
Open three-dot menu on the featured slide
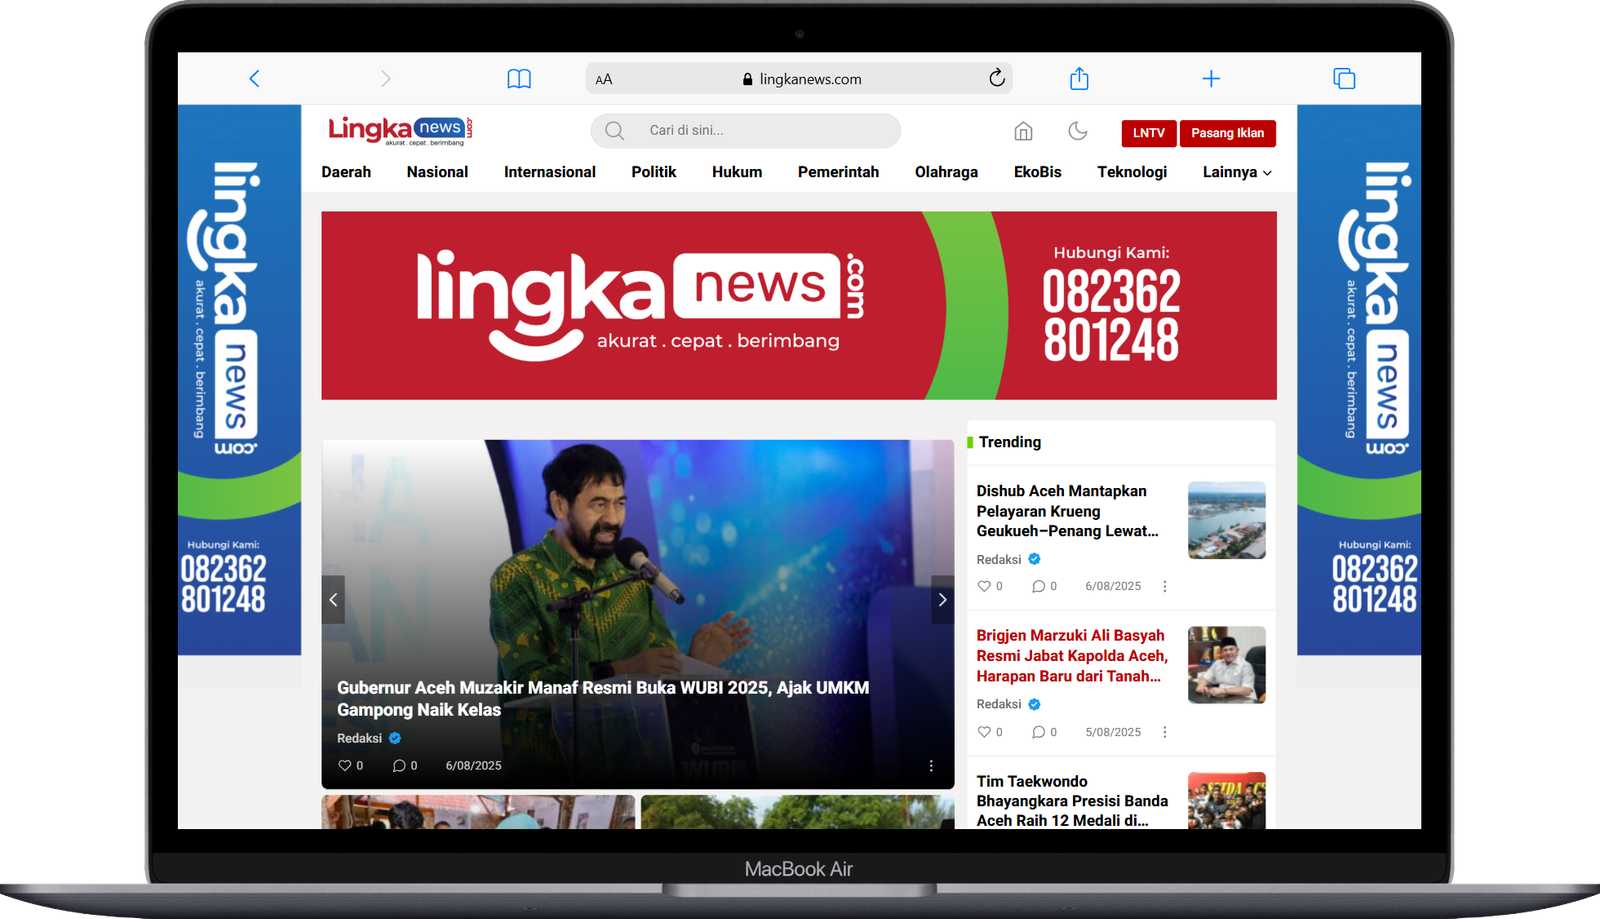[931, 766]
